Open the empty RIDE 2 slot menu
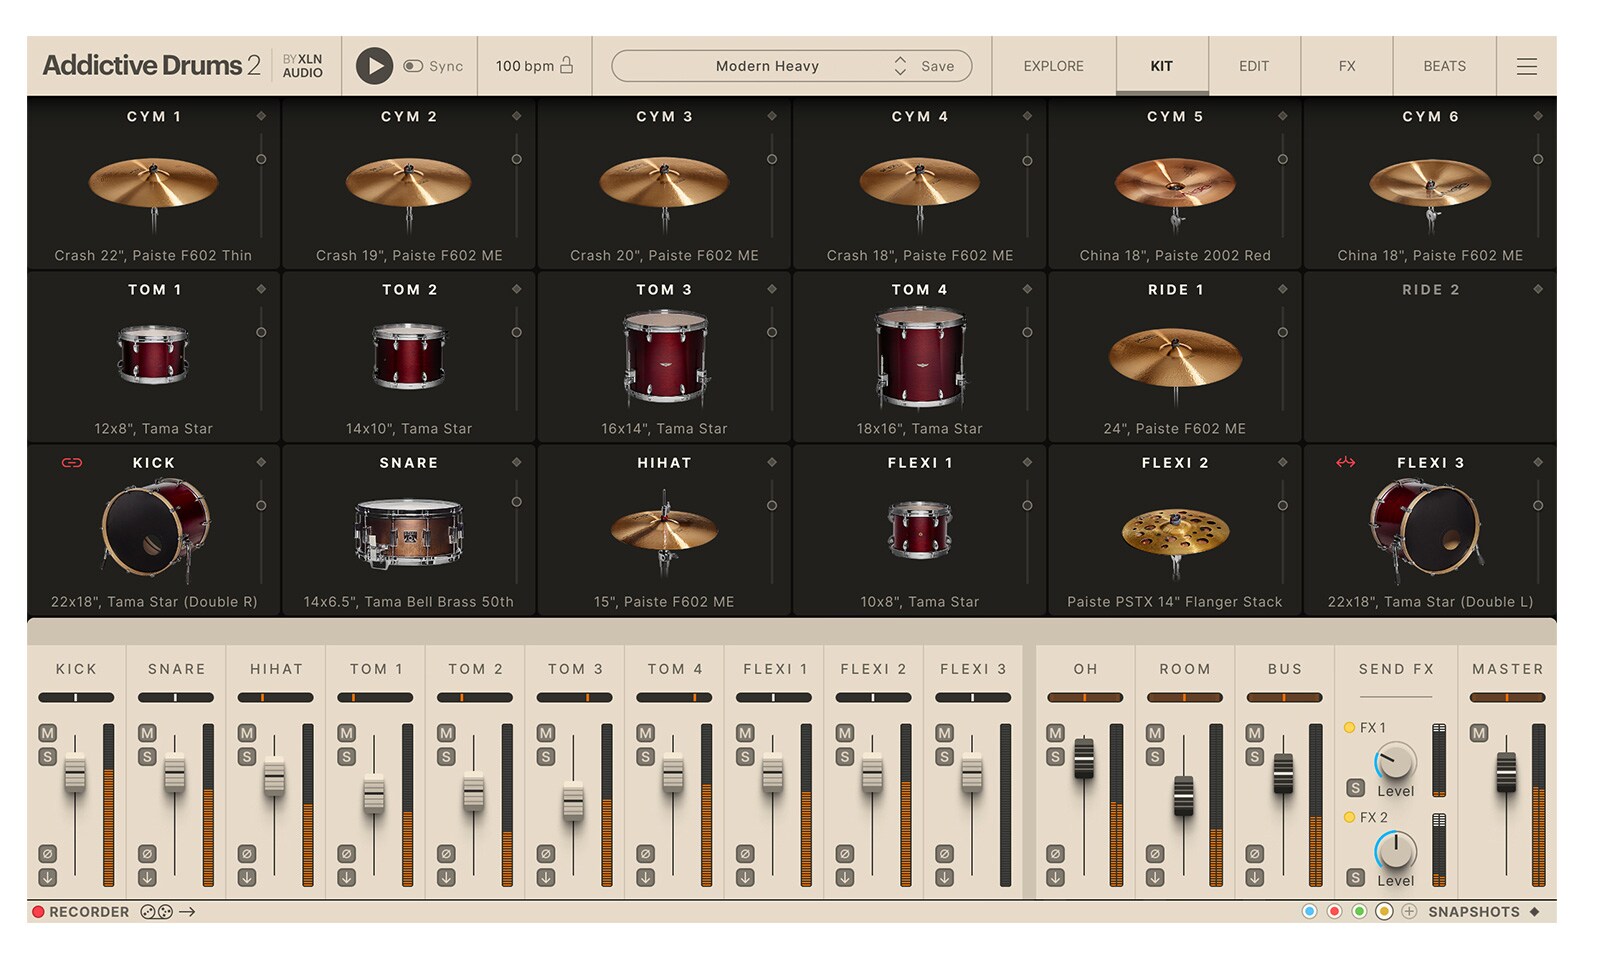 1538,289
